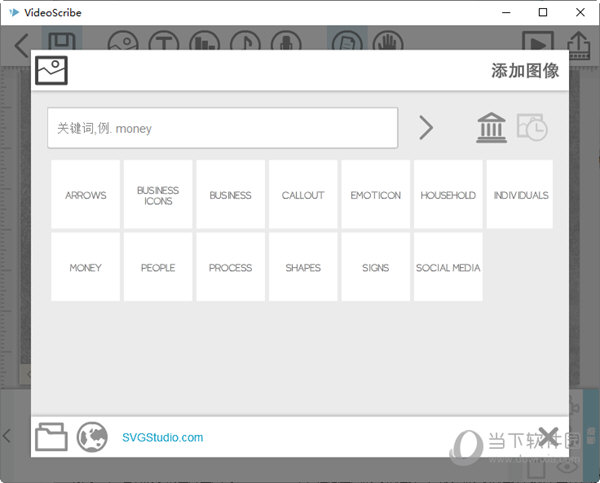Open the BUSINESS ICONS category
This screenshot has height=483, width=600.
158,195
